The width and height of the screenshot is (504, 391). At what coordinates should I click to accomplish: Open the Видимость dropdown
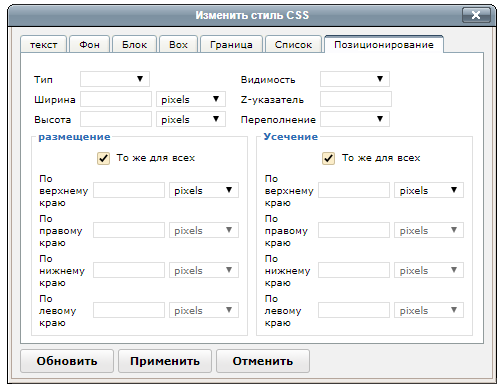[355, 79]
